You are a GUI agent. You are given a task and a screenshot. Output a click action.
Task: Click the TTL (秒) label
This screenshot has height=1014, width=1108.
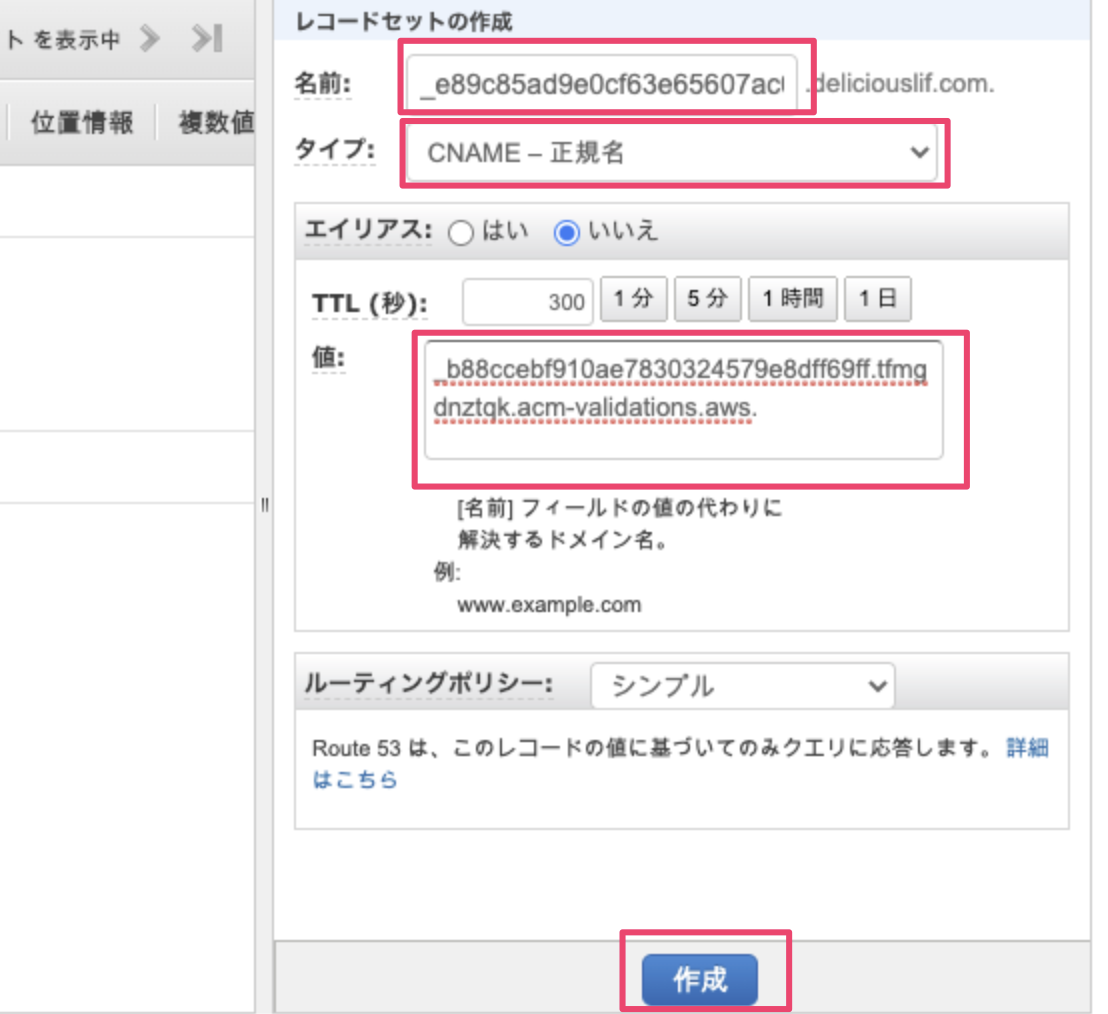[x=369, y=303]
